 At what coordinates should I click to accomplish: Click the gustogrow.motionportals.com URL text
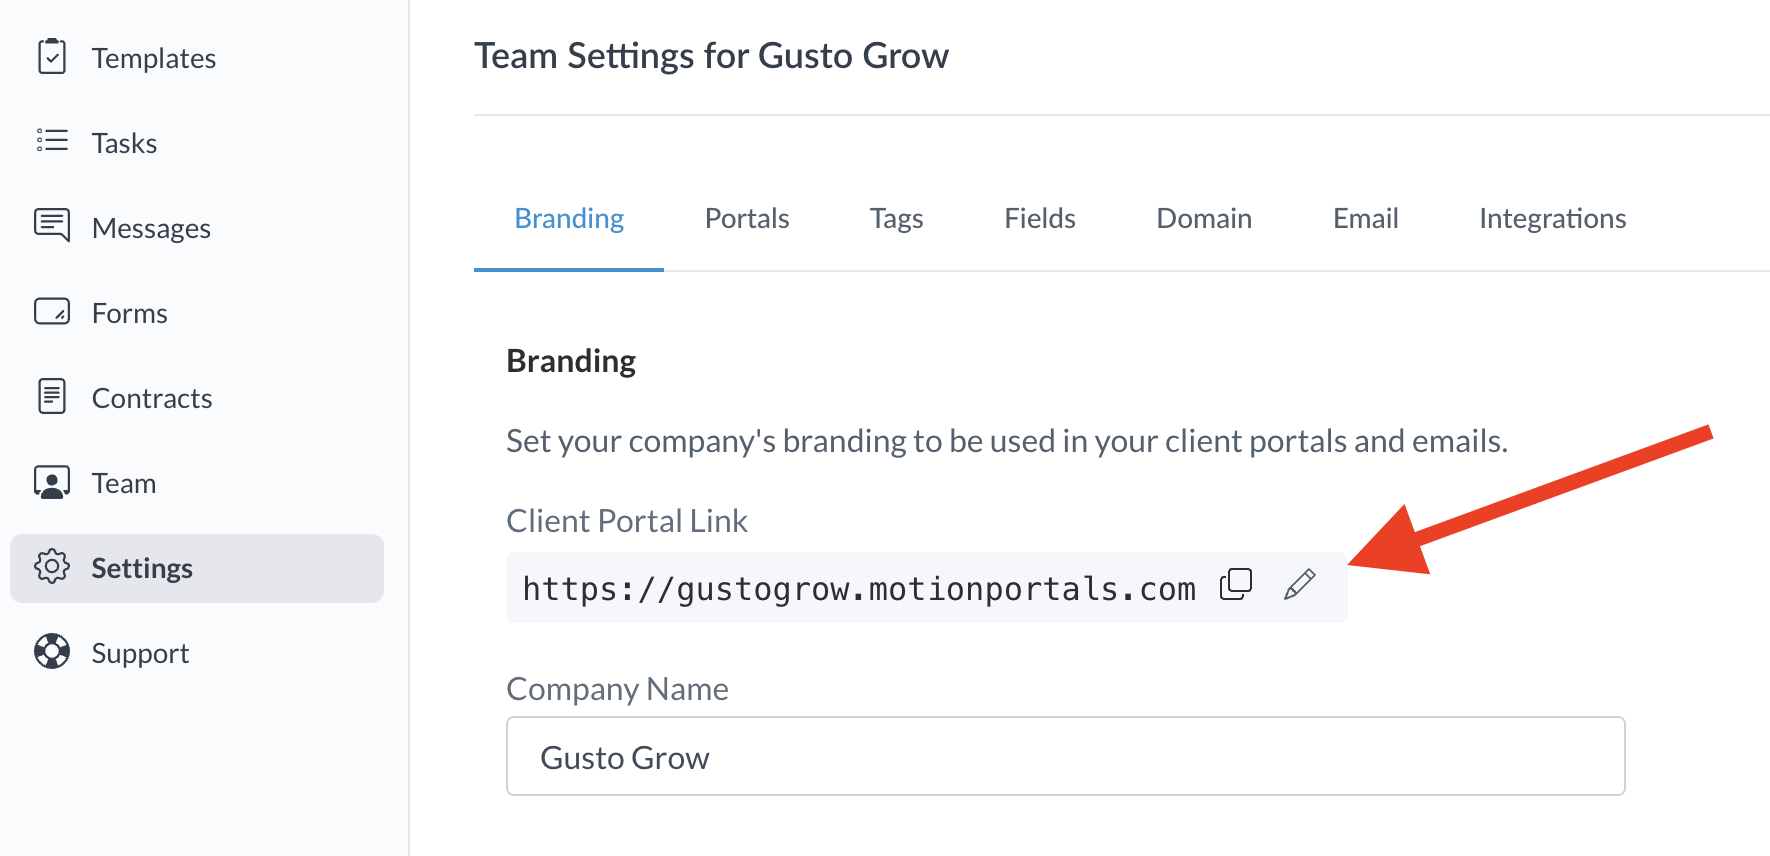coord(859,589)
